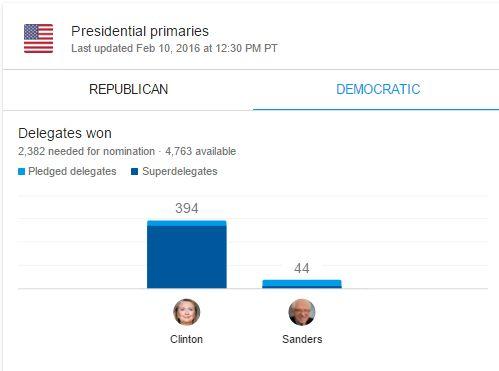Click Clinton's light blue pledged bar segment

coord(187,223)
